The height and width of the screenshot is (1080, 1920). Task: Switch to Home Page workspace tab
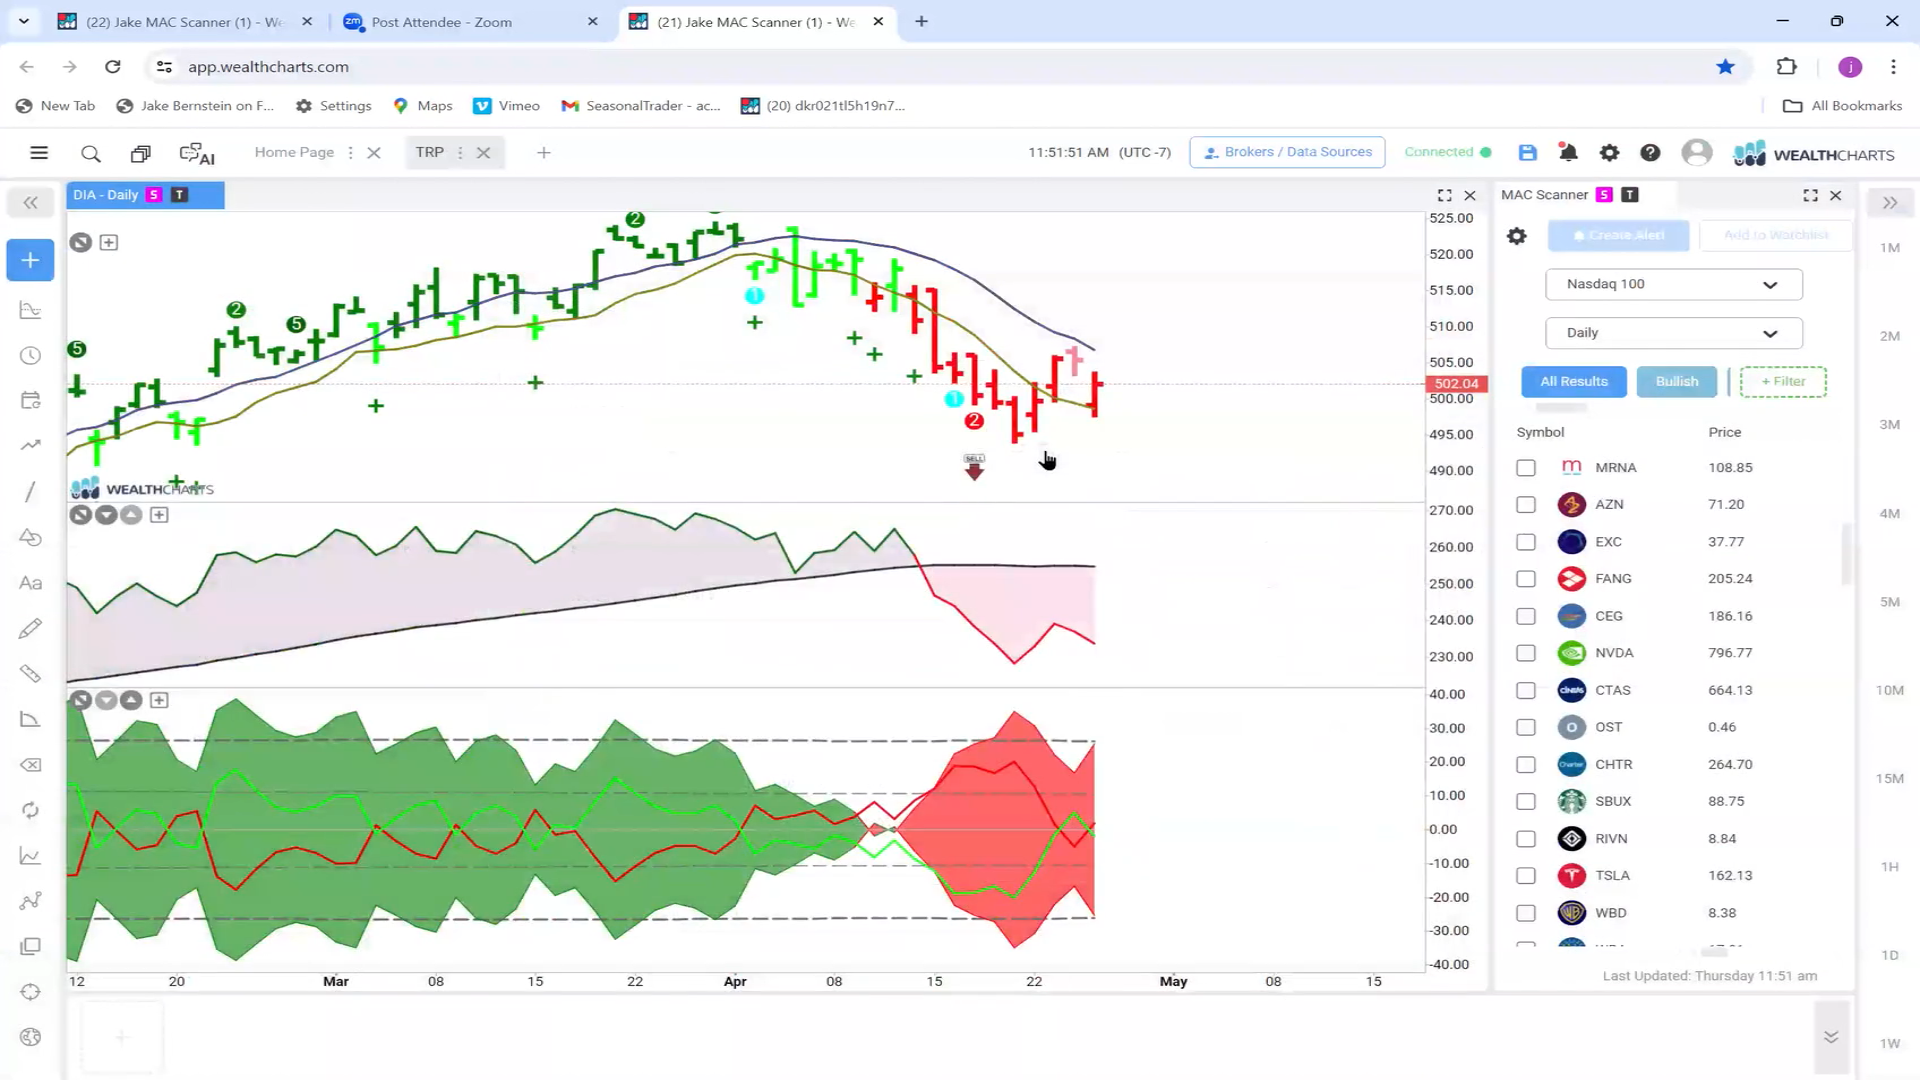[294, 152]
